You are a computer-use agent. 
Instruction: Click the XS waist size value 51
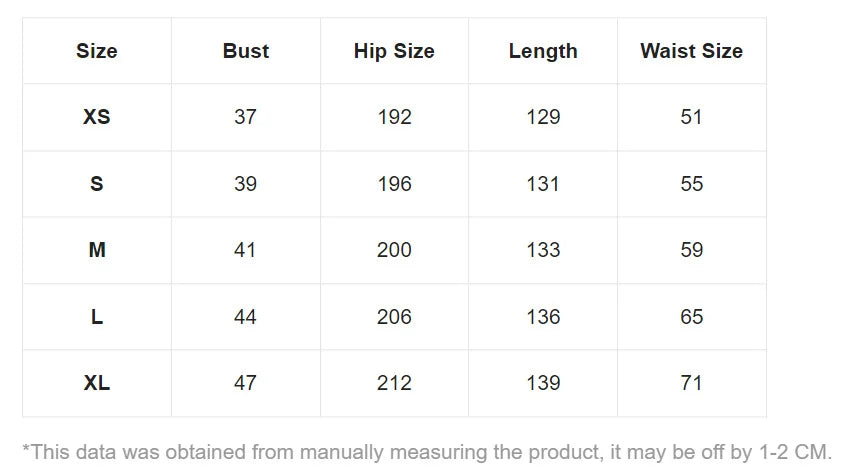[692, 117]
